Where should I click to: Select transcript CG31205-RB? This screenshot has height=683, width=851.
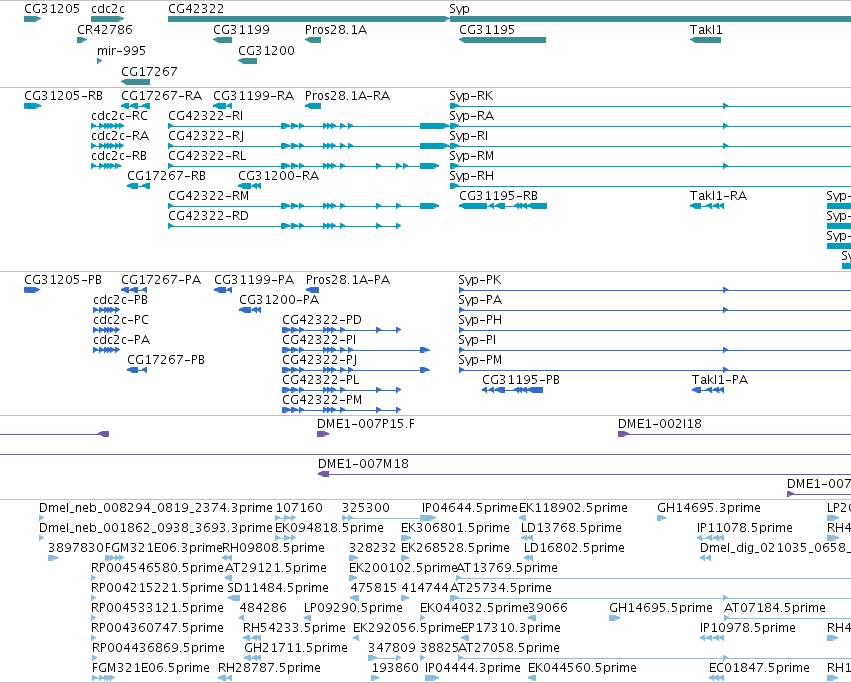[63, 96]
